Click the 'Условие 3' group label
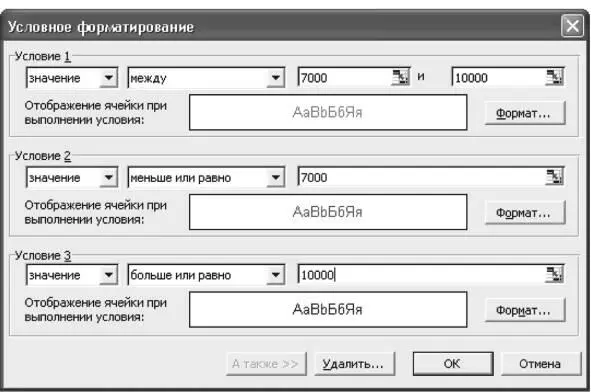 [x=43, y=256]
